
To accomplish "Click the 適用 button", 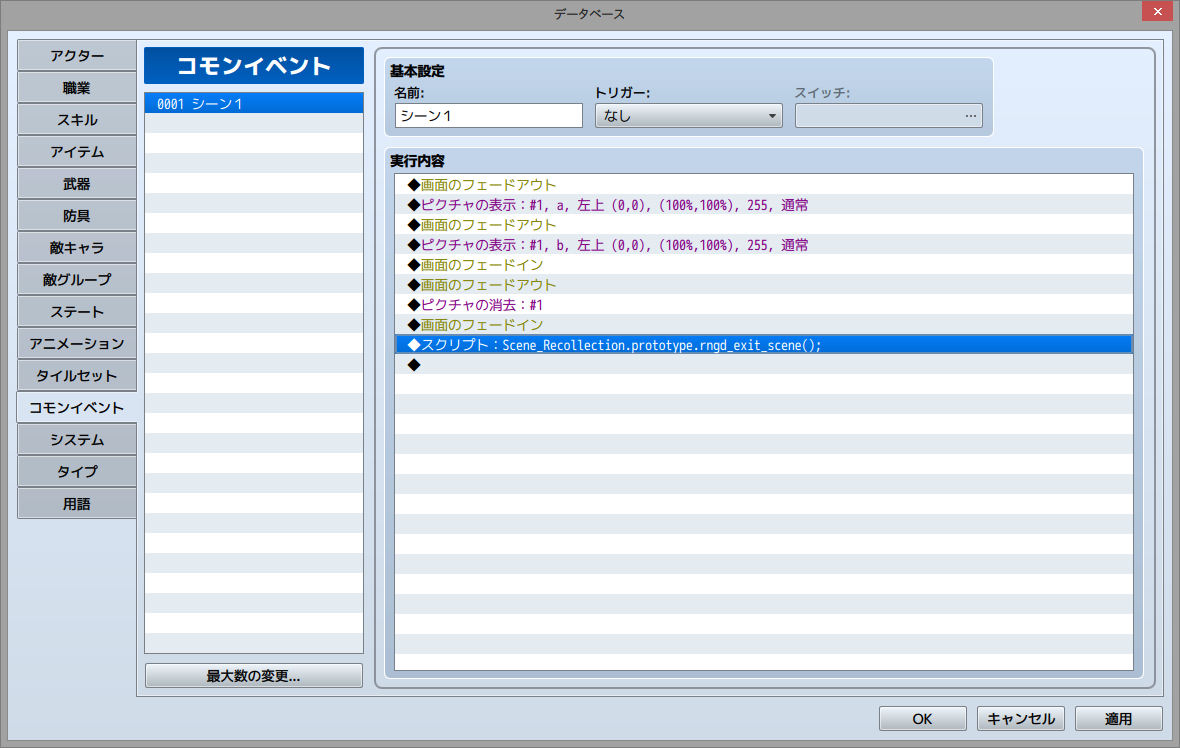I will click(x=1118, y=719).
